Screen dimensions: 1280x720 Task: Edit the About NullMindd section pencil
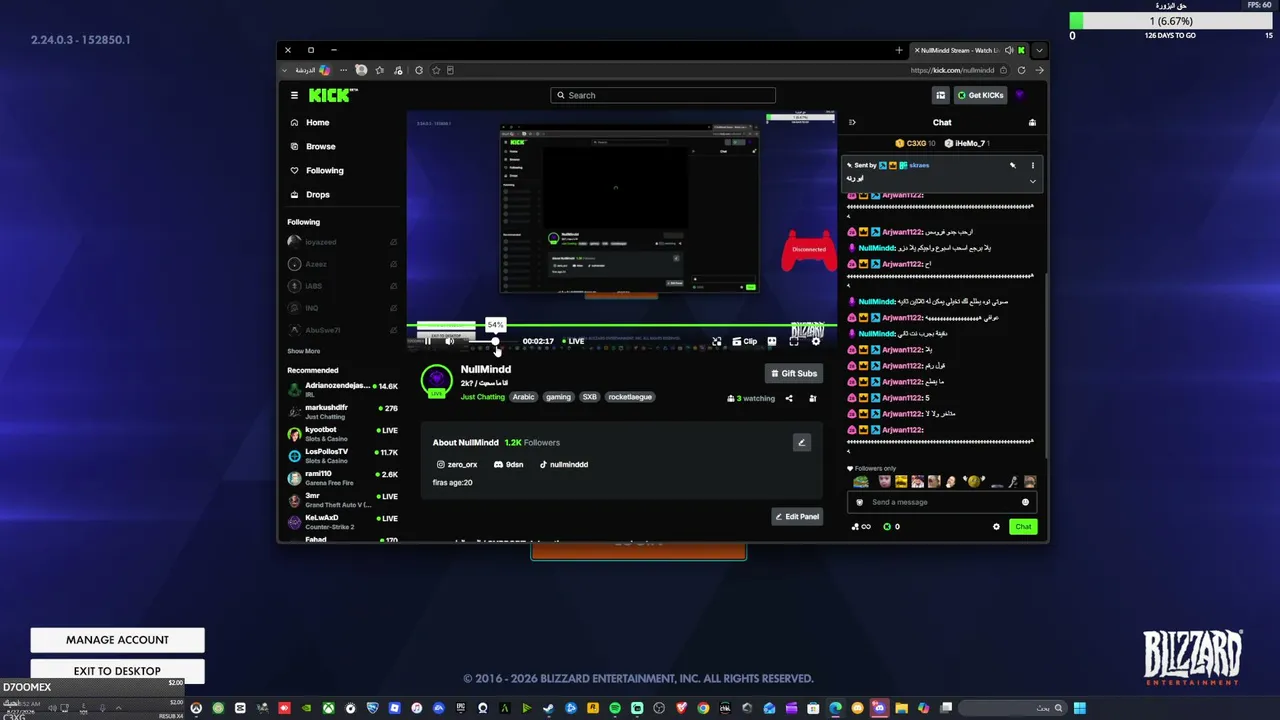click(x=801, y=442)
